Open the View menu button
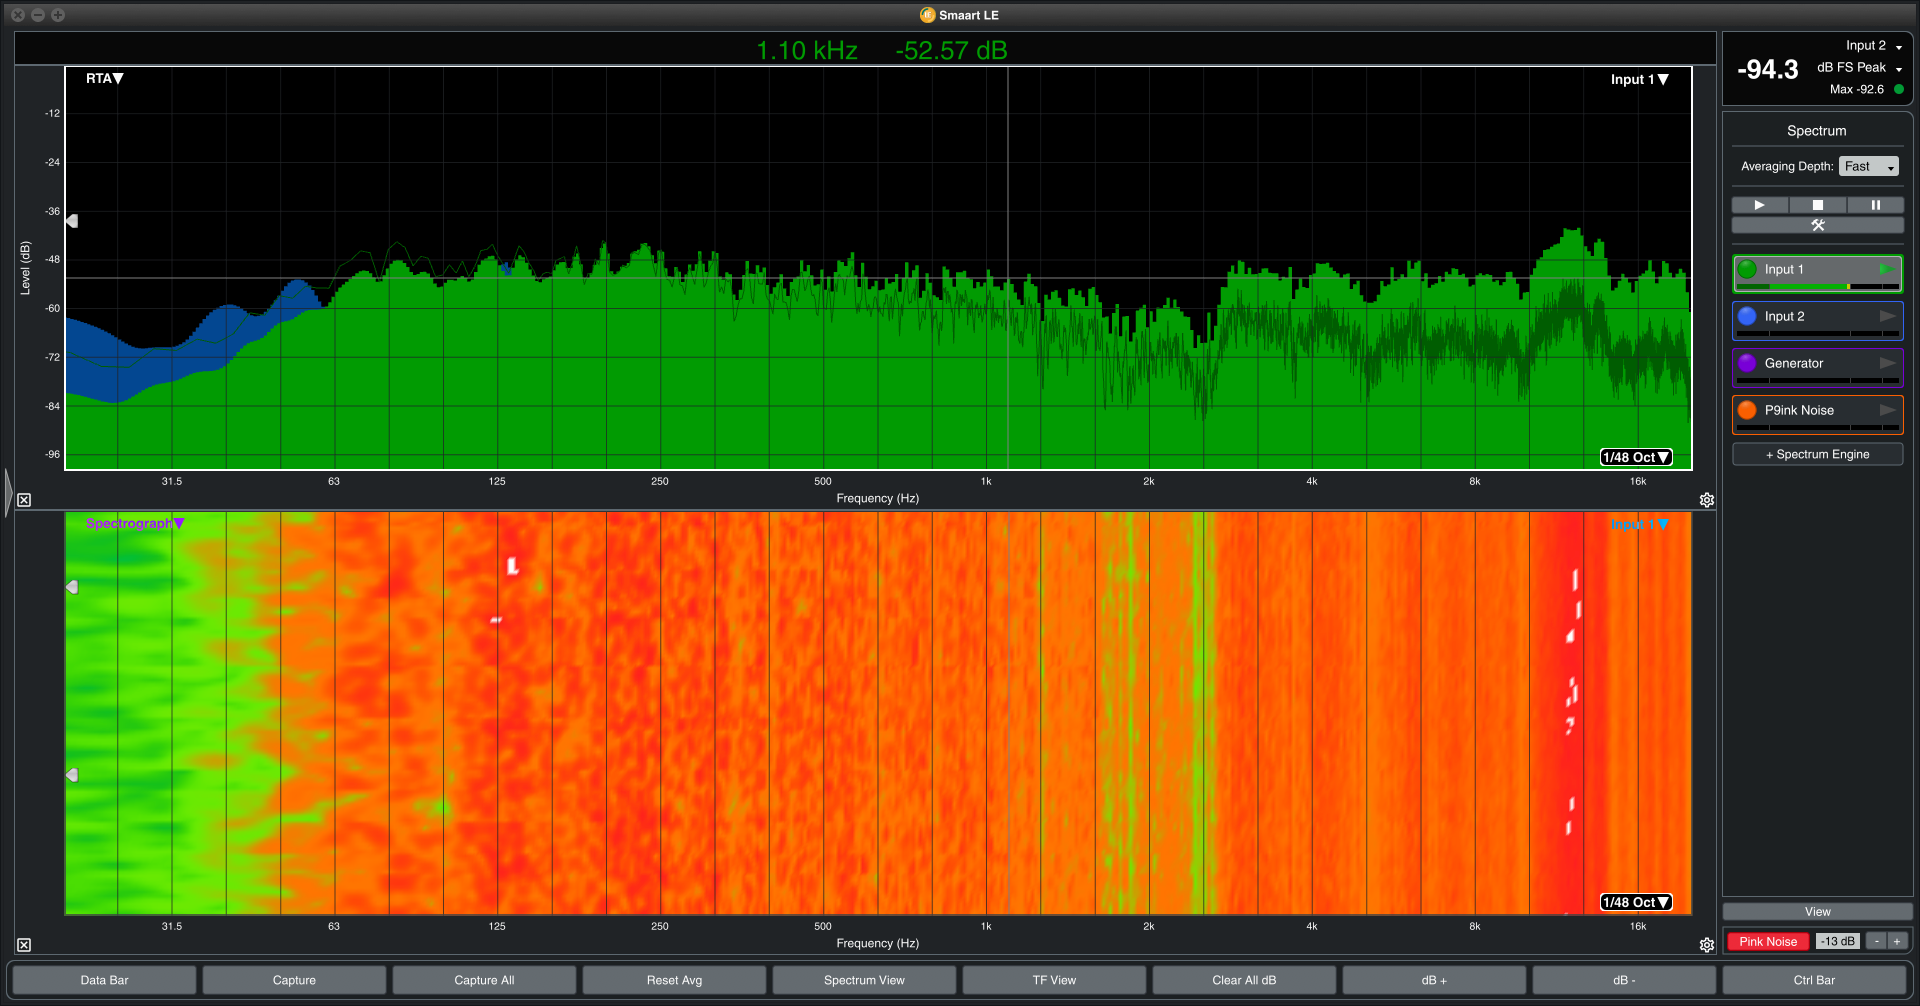1920x1006 pixels. 1818,912
